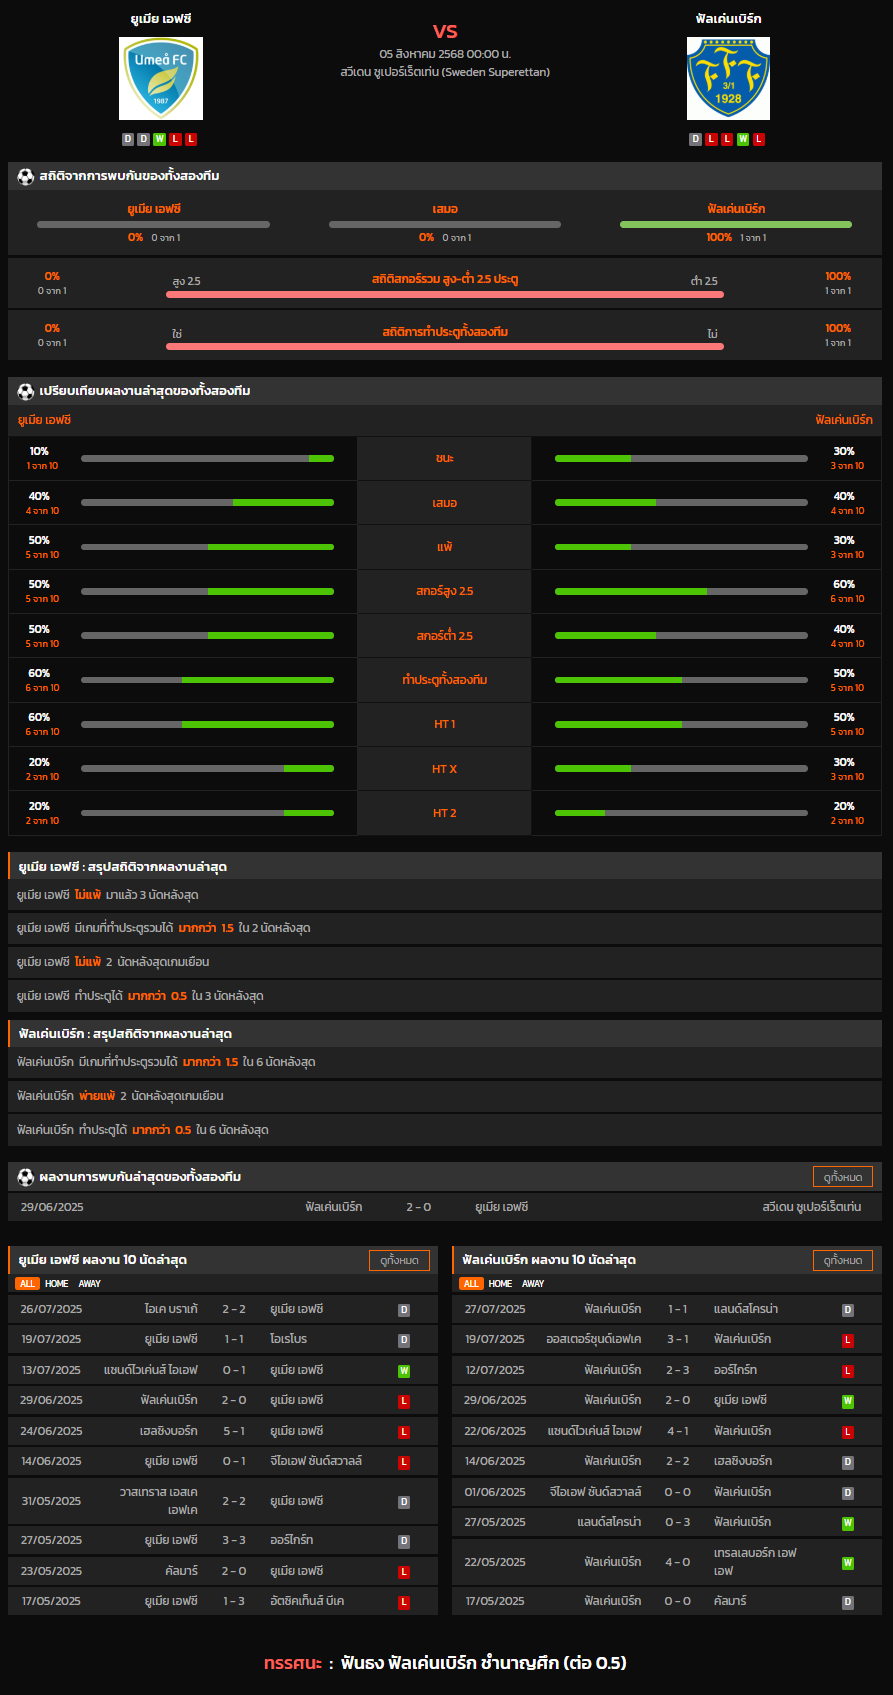Click ยูเมีย เอฟซี team name above its logo
The height and width of the screenshot is (1695, 893).
(161, 19)
